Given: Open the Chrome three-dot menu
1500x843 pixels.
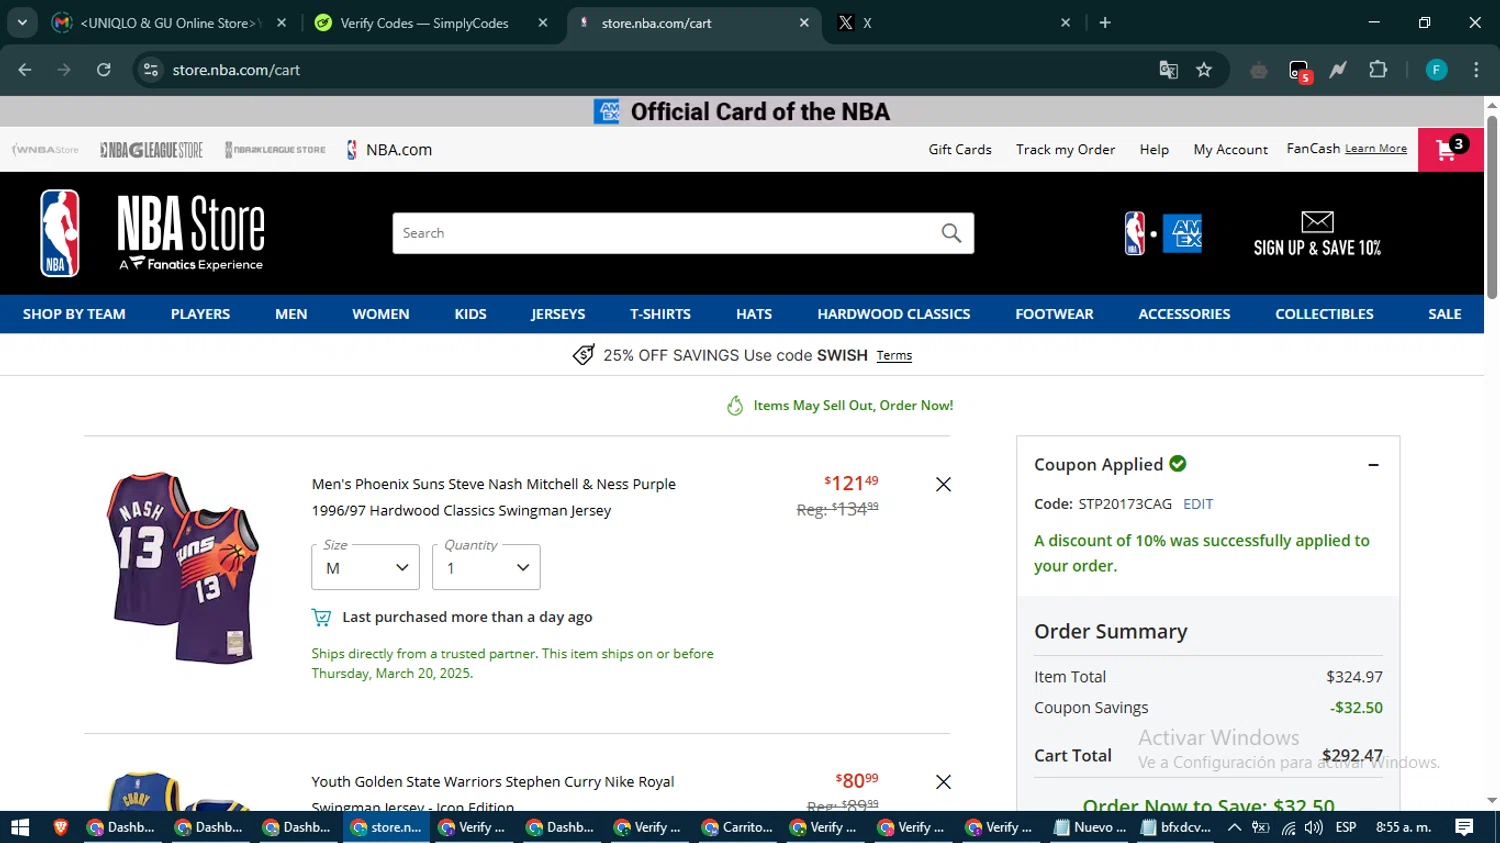Looking at the screenshot, I should (1476, 70).
